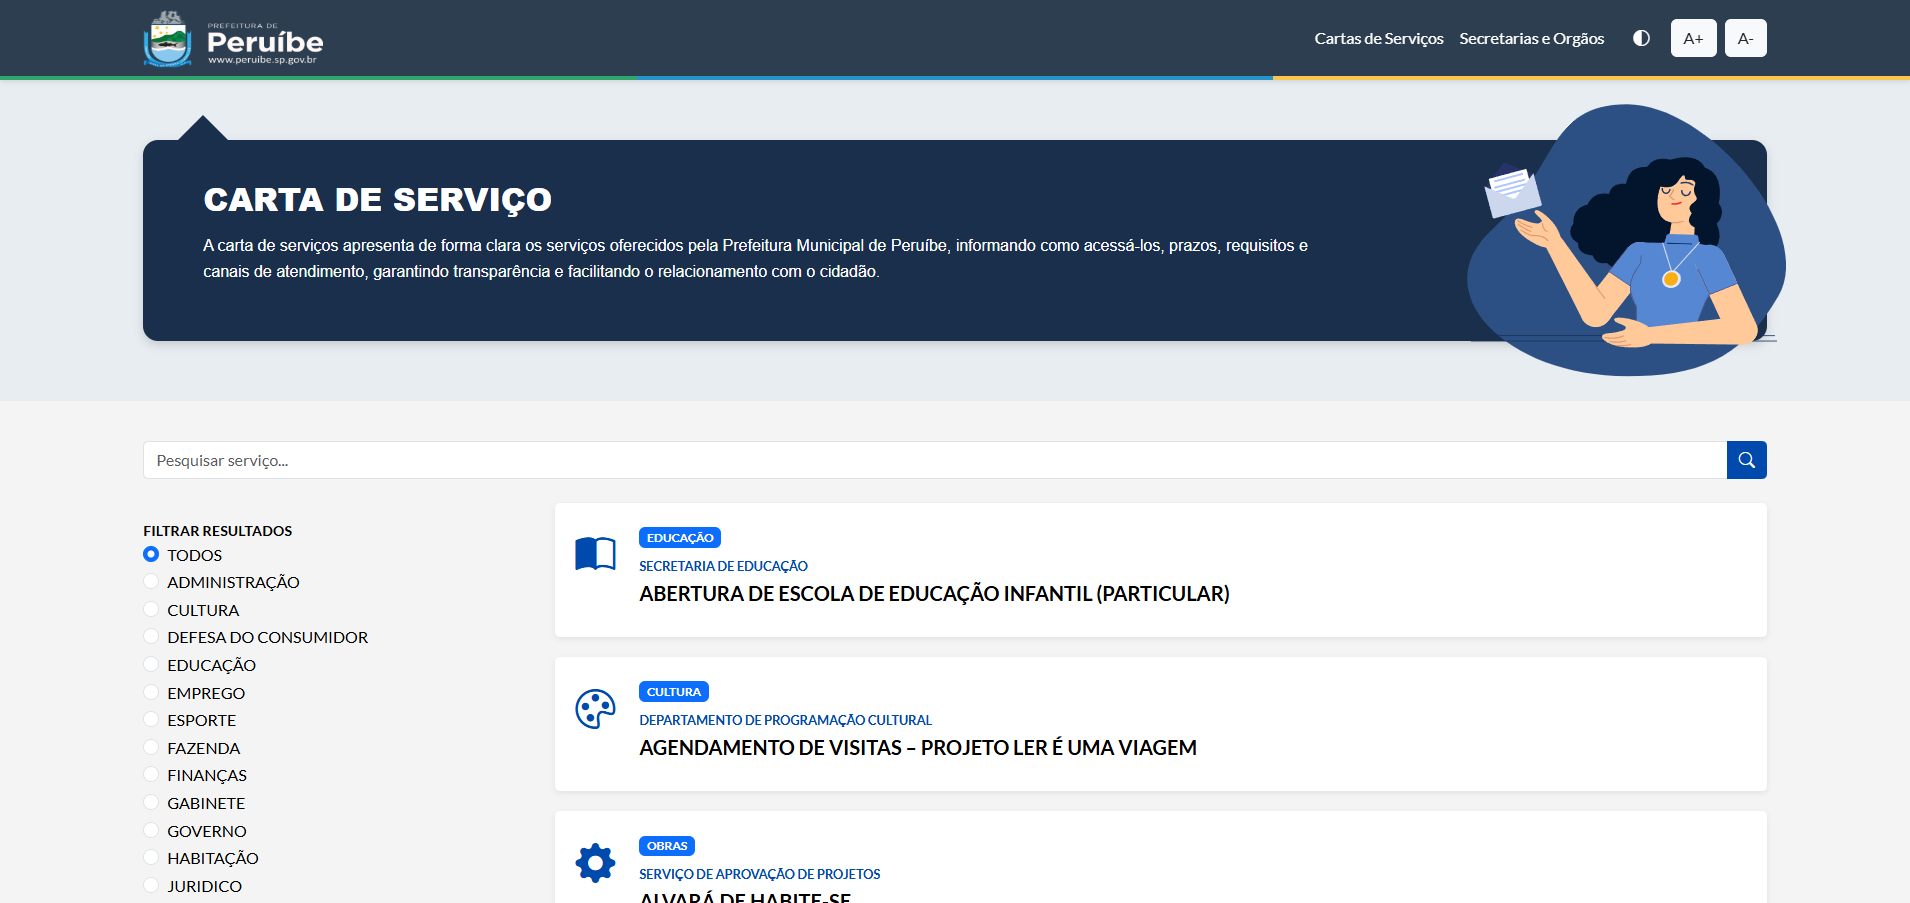1910x903 pixels.
Task: Open Secretaria de Educação link
Action: [723, 566]
